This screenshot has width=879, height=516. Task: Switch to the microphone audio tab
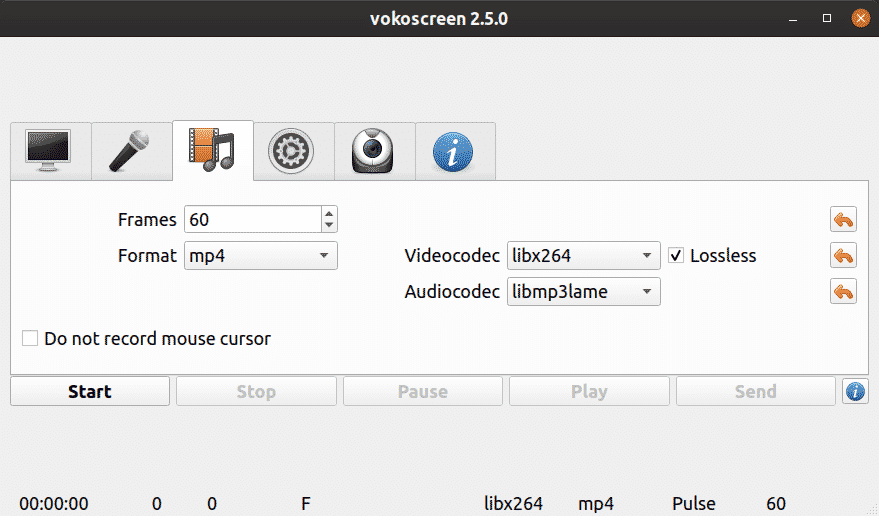pos(131,151)
